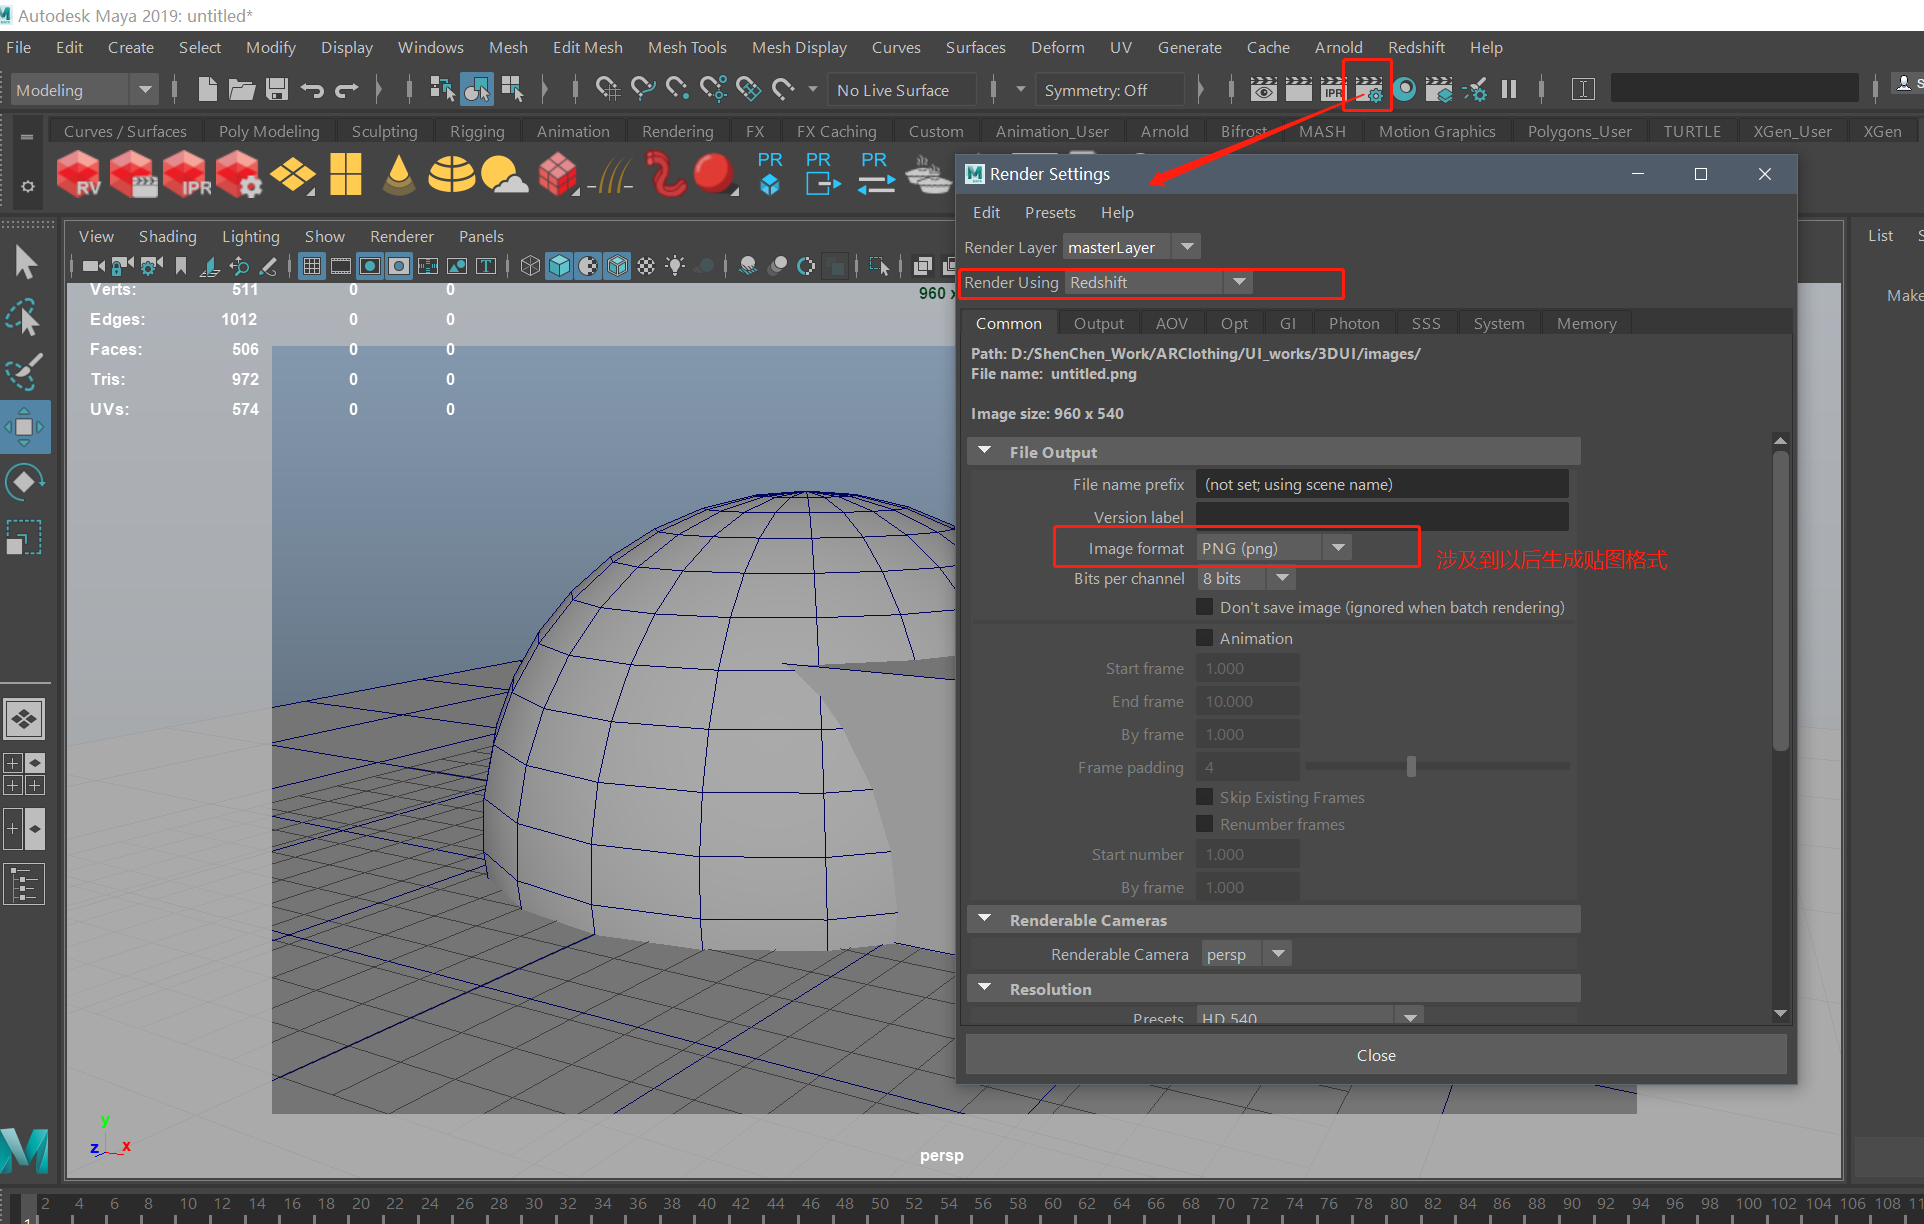Select the arrow Select tool
The width and height of the screenshot is (1924, 1224).
(25, 263)
